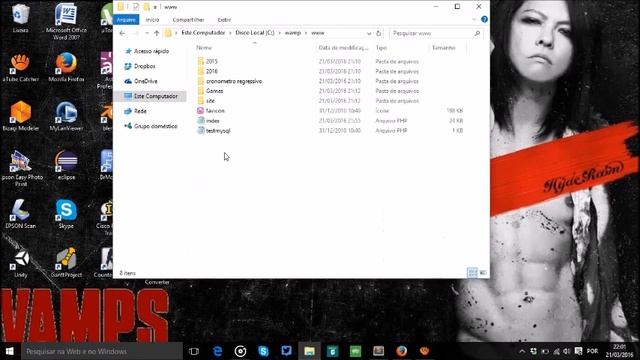Viewport: 640px width, 360px height.
Task: Open the Compartilhar ribbon tab
Action: click(x=188, y=20)
